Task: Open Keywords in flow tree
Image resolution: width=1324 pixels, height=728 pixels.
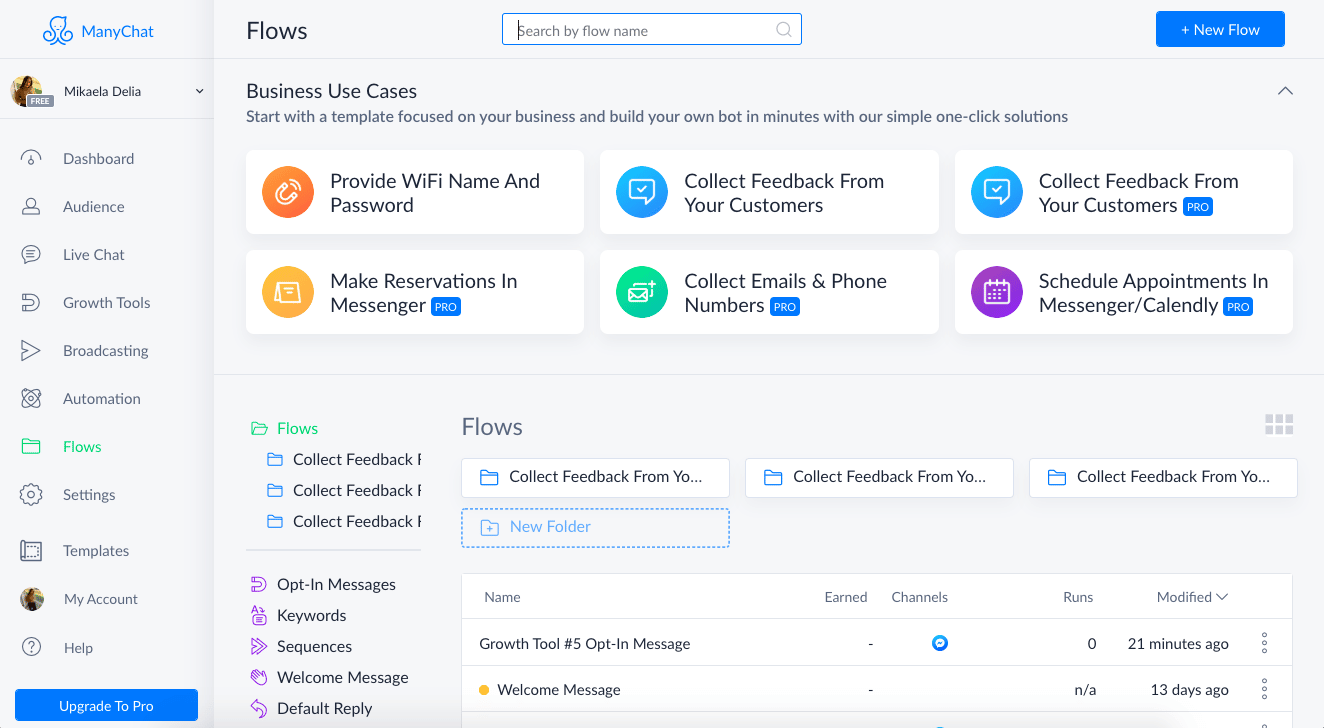Action: 311,615
